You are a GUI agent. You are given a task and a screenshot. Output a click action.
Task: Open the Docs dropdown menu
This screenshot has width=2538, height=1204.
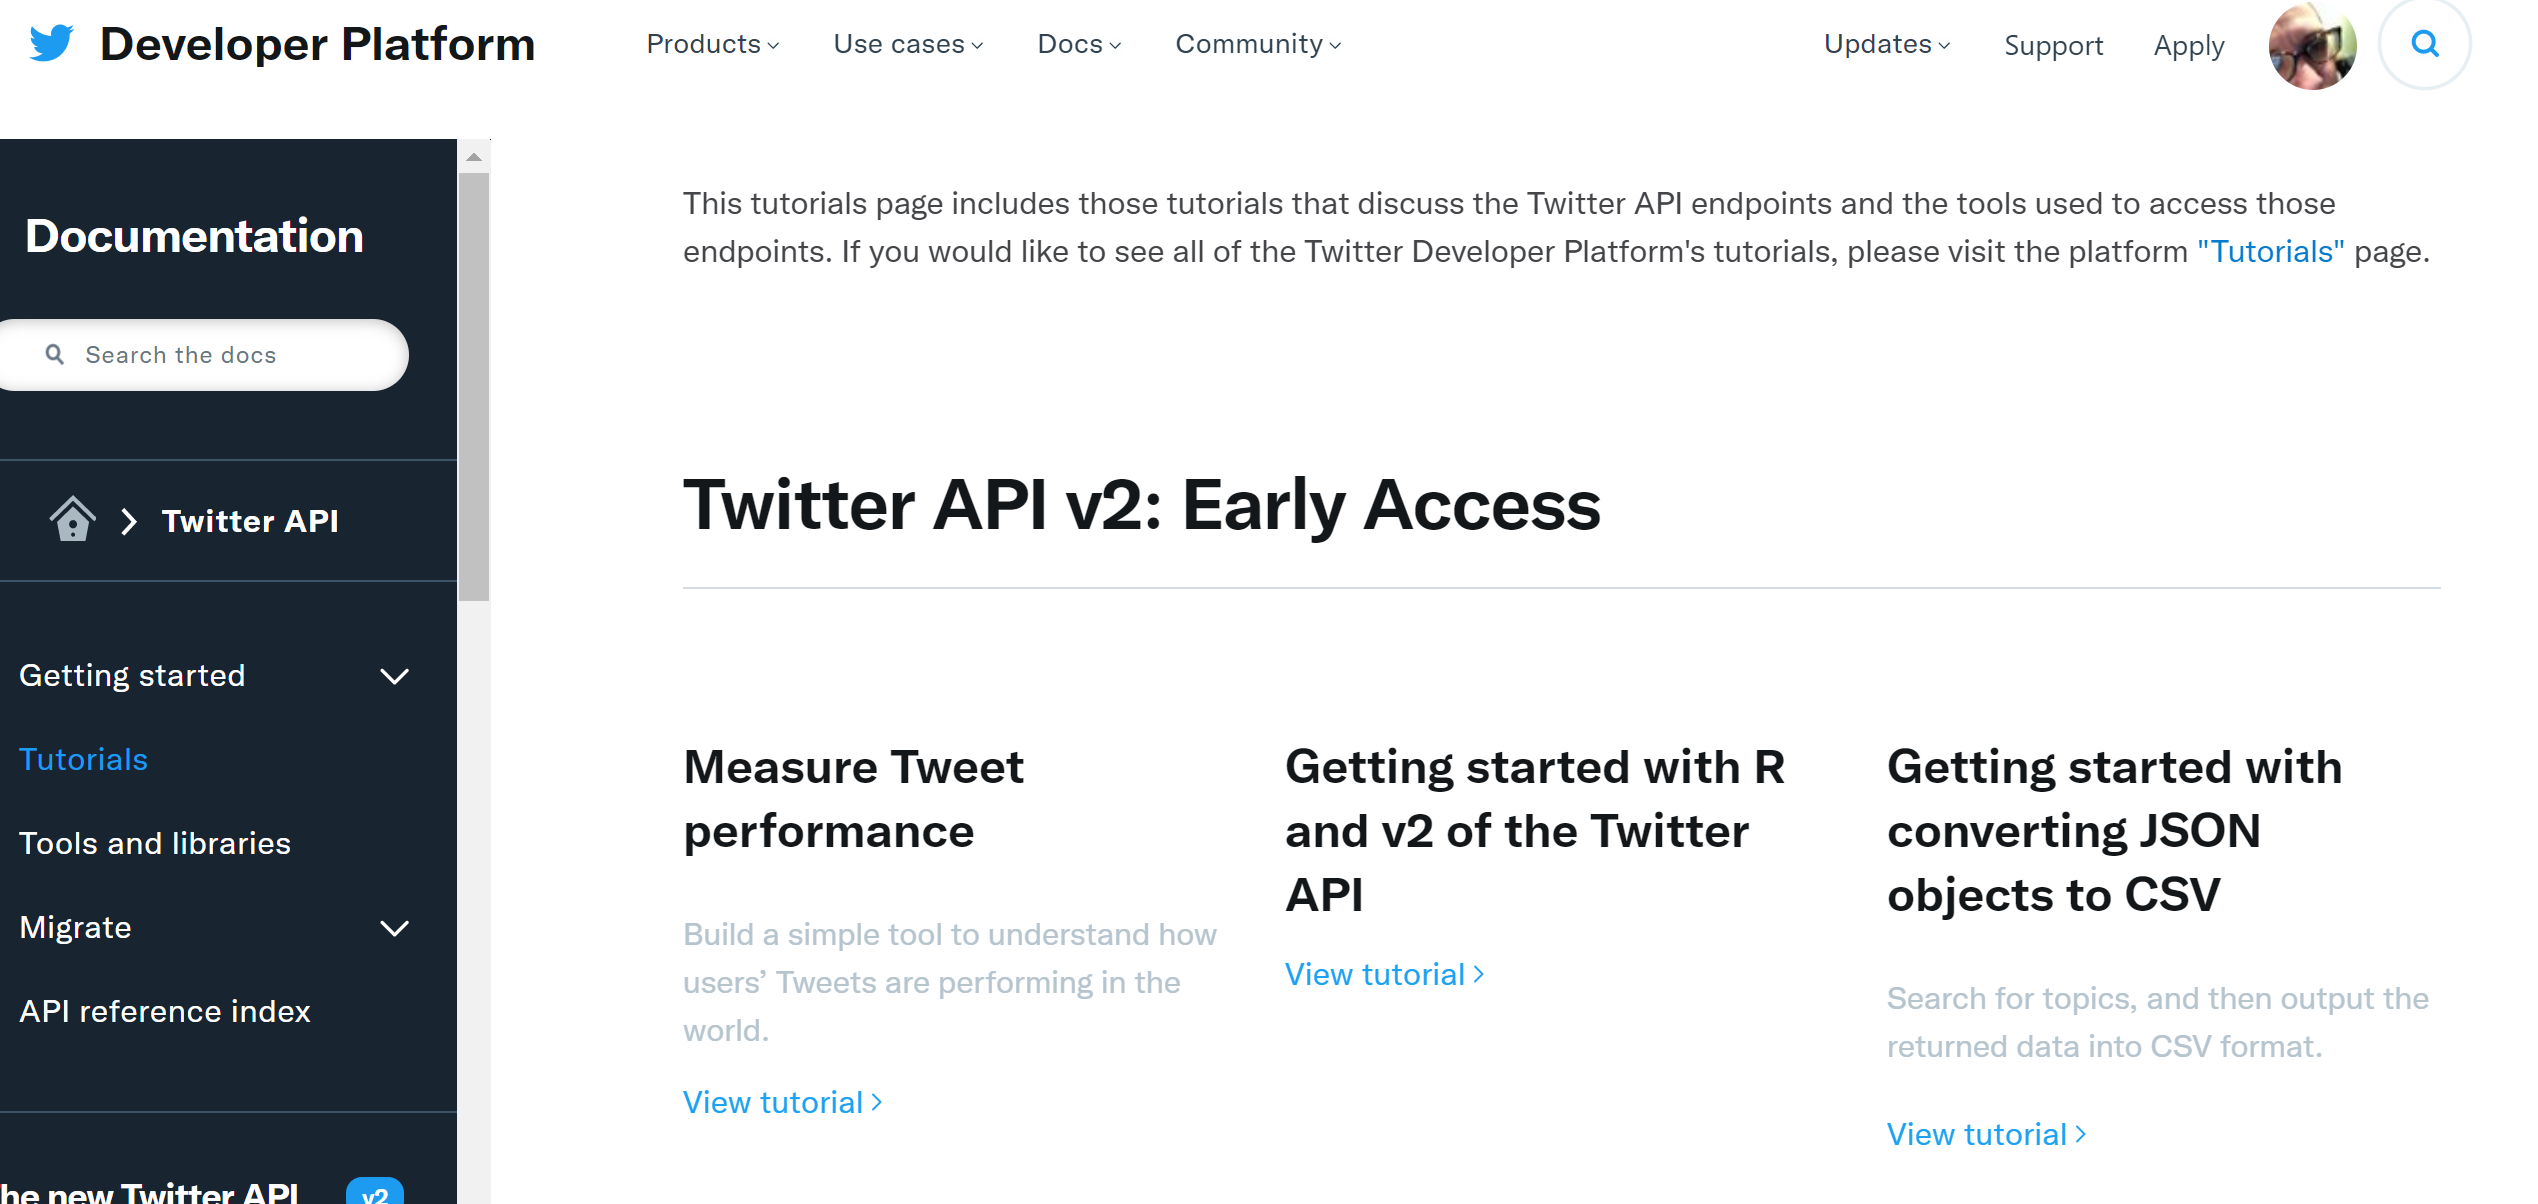click(x=1078, y=44)
